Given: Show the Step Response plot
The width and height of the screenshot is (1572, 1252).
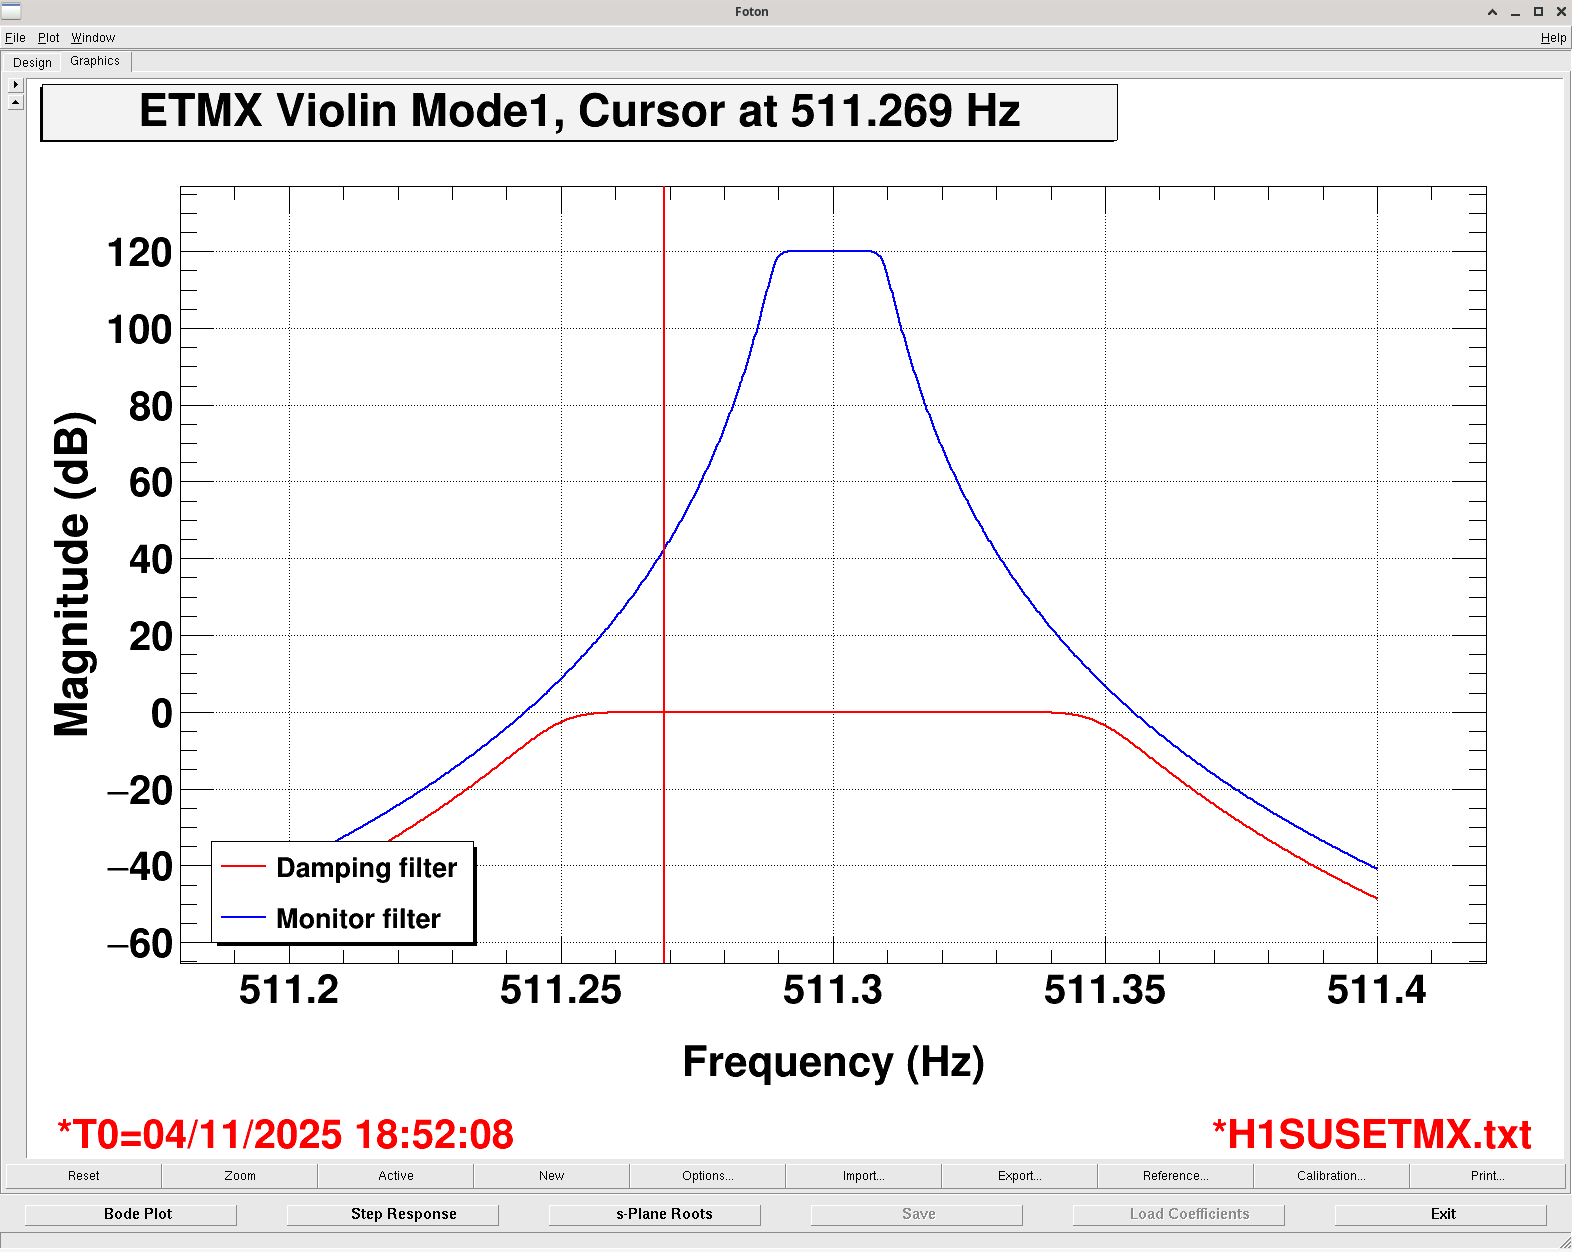Looking at the screenshot, I should click(403, 1214).
